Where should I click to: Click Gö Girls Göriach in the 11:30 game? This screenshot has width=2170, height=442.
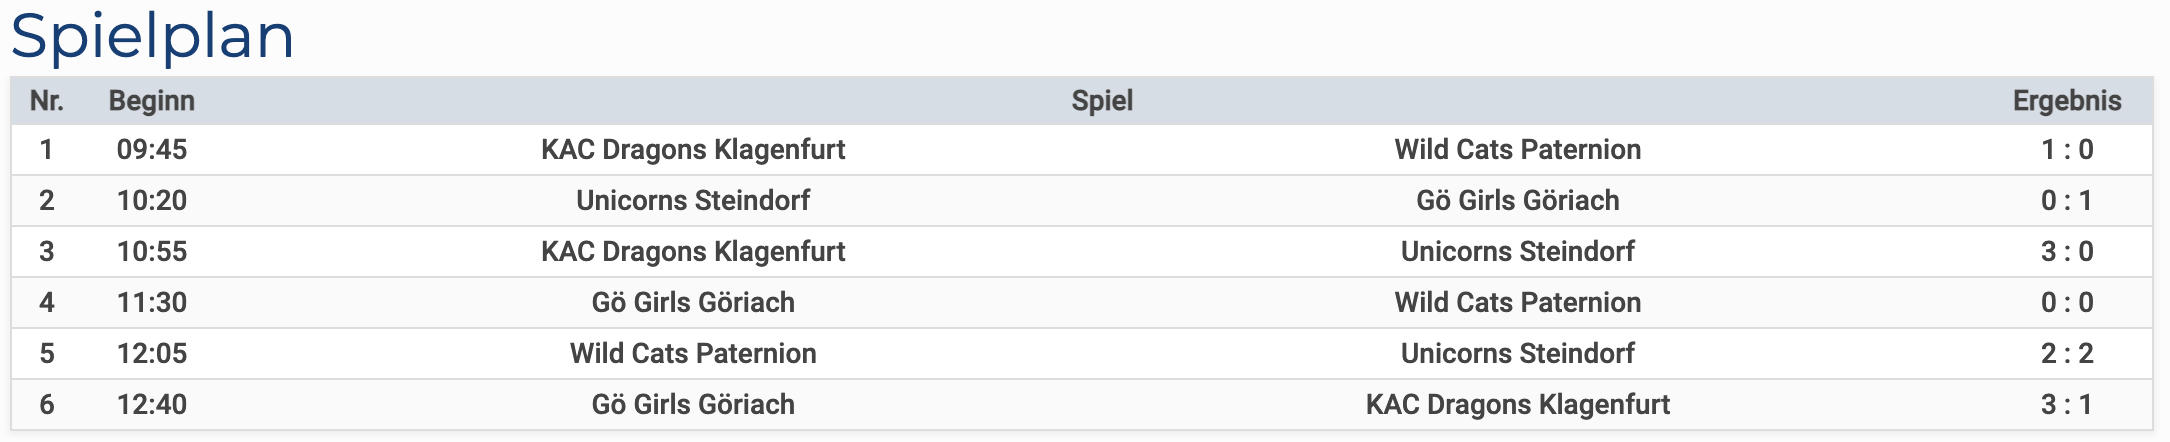click(693, 303)
